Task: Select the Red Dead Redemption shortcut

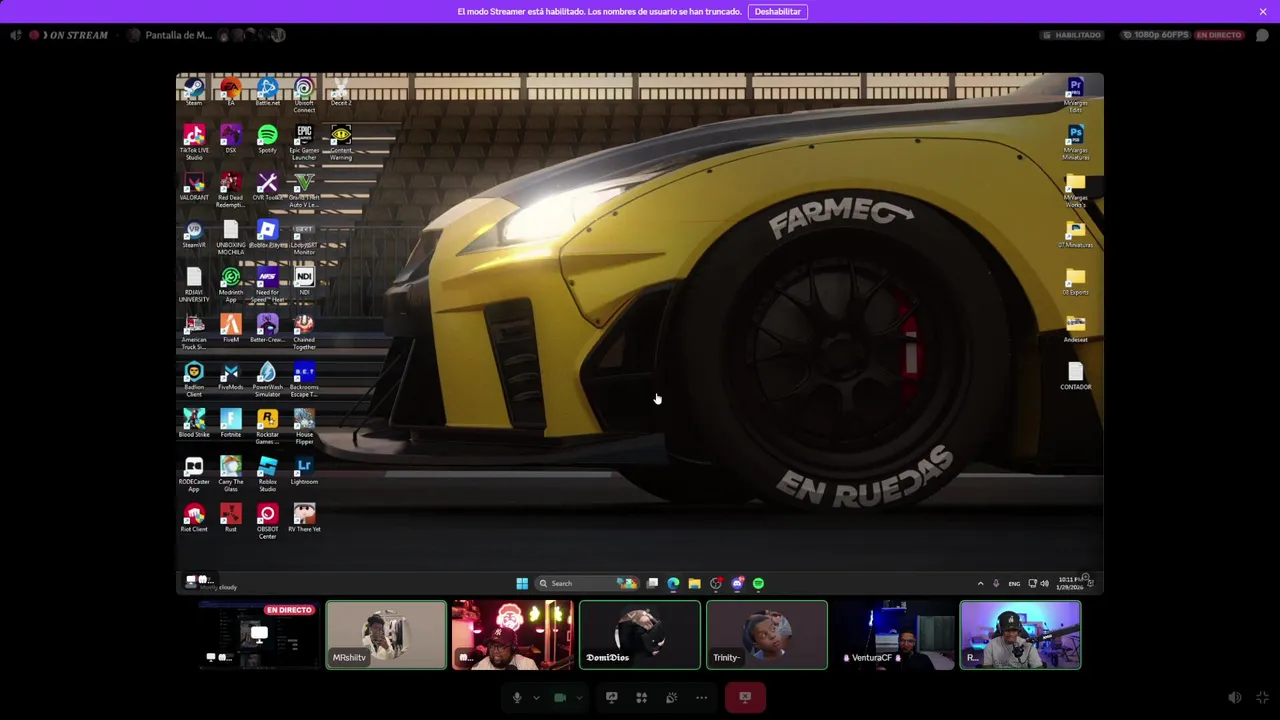Action: [x=231, y=190]
